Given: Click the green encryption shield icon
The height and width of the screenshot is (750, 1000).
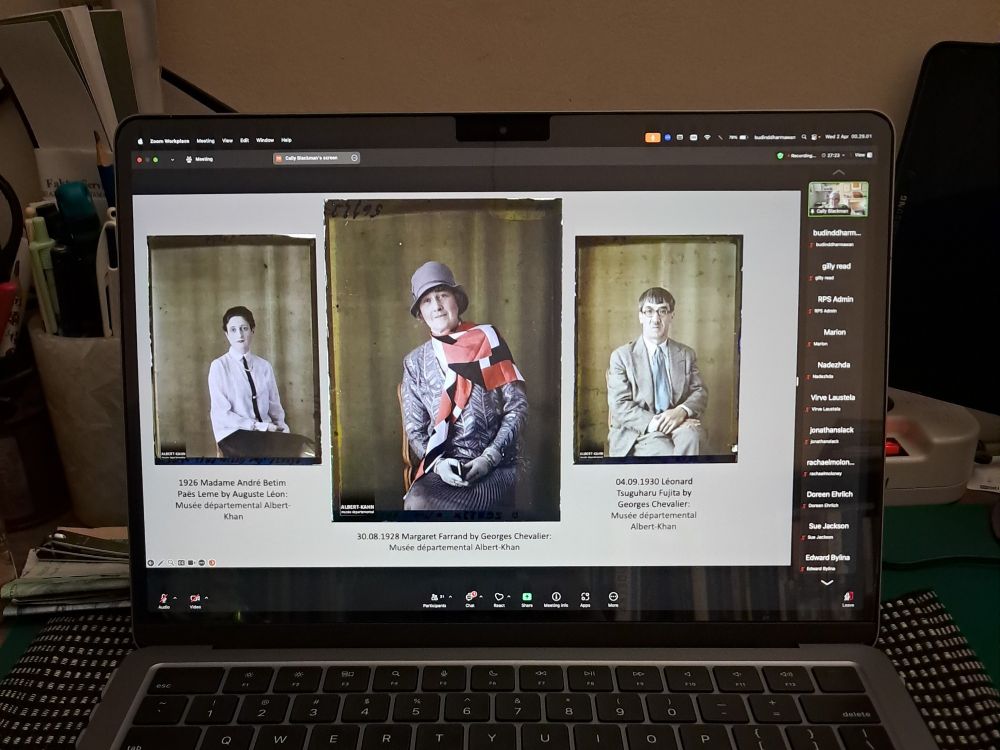Looking at the screenshot, I should tap(780, 155).
